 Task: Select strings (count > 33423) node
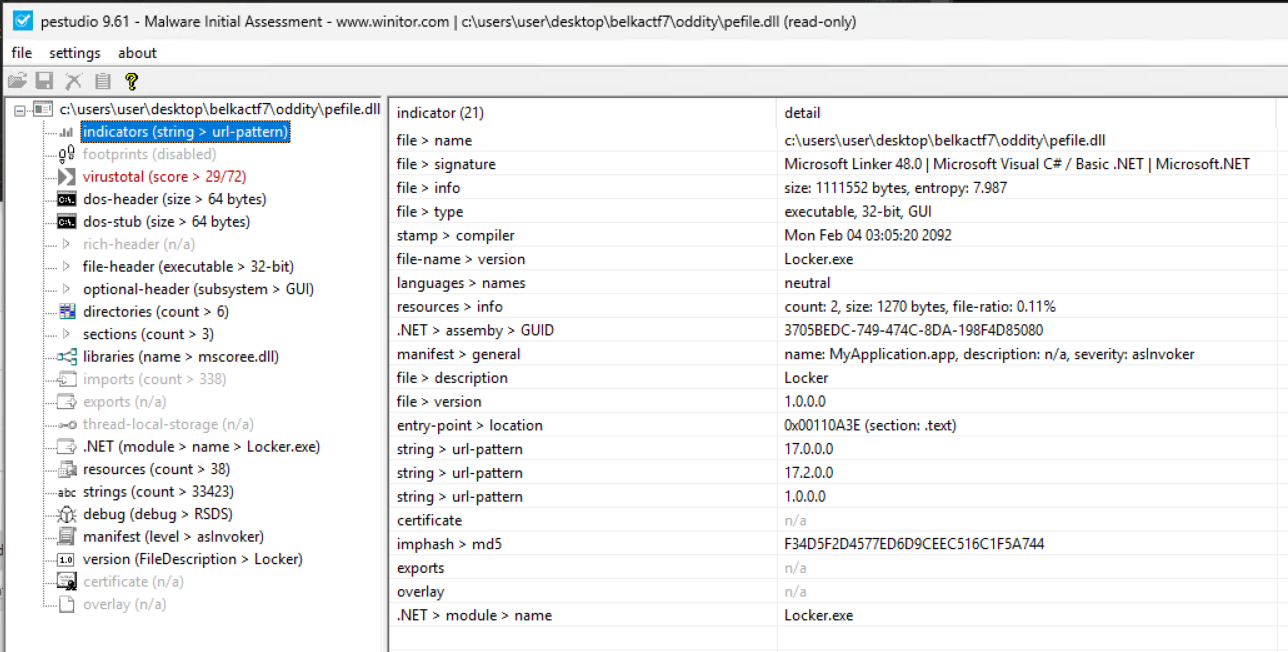(x=158, y=492)
